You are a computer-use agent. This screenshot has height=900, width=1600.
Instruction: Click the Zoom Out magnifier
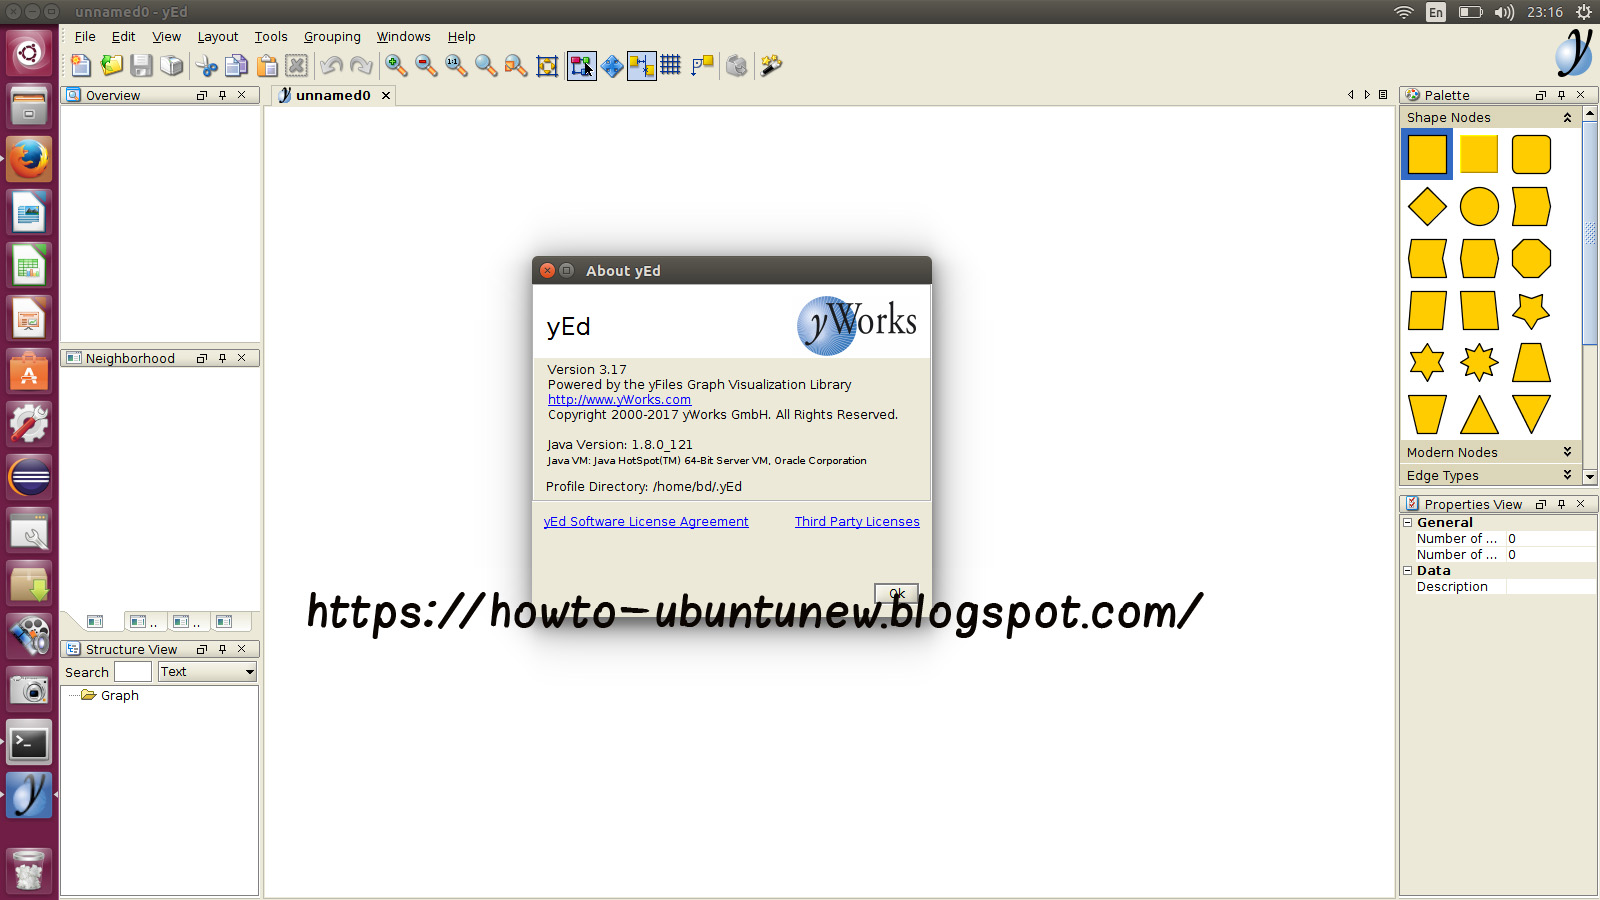click(426, 66)
